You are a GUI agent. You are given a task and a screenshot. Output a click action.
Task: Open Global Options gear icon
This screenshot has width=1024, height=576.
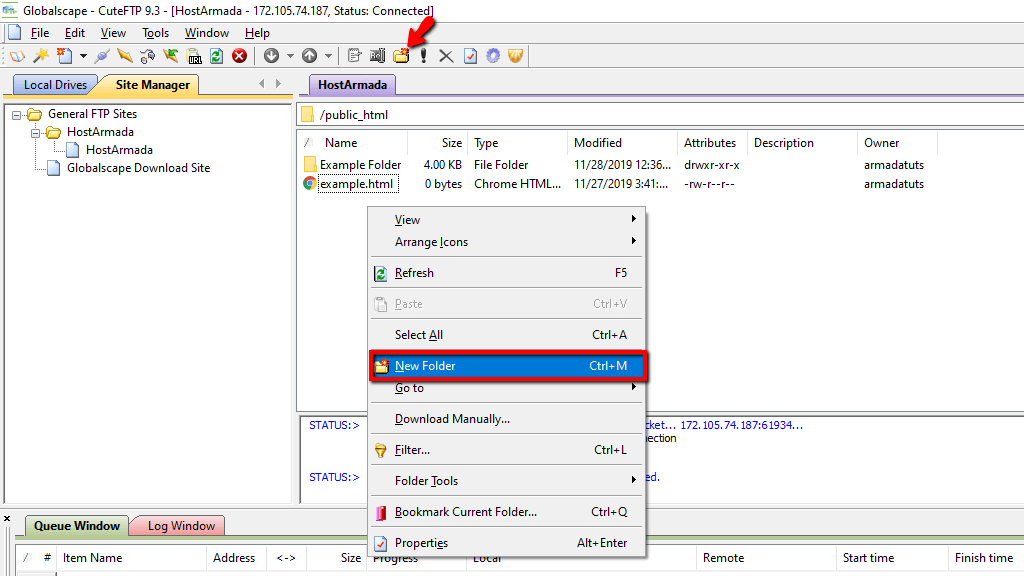493,56
